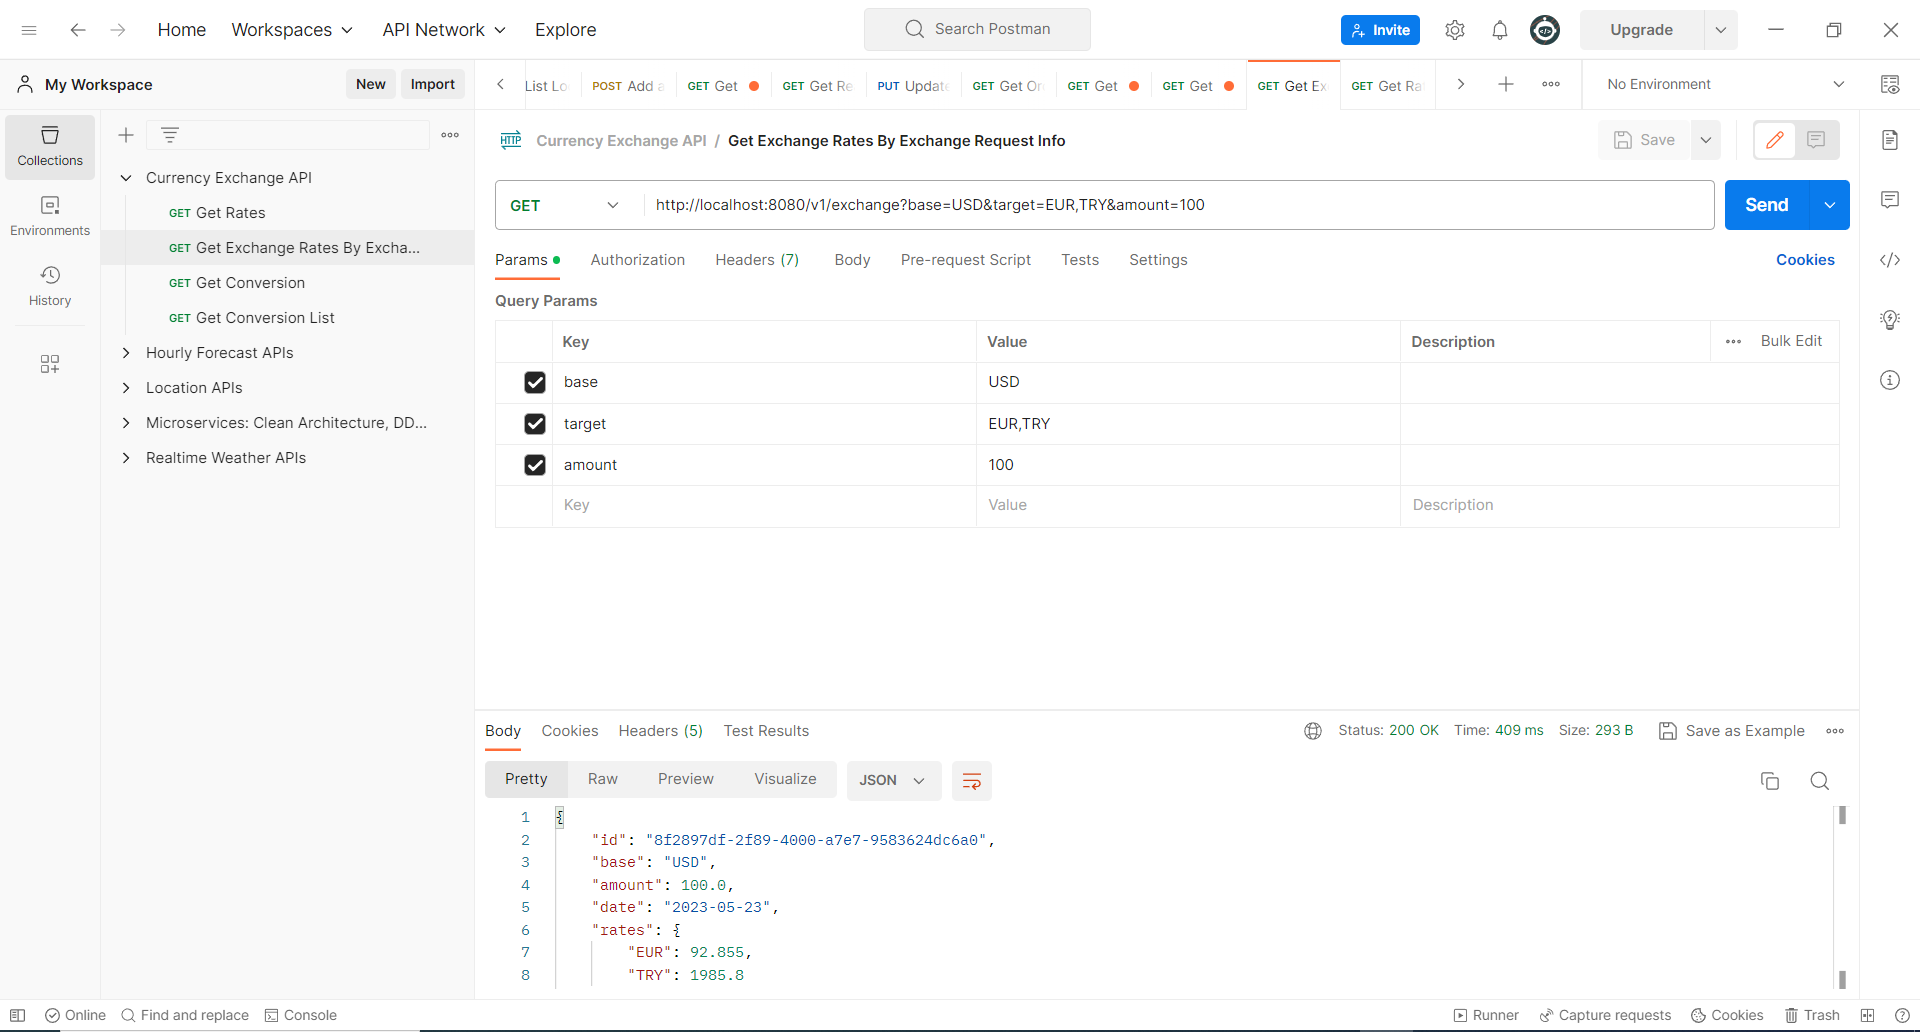Image resolution: width=1920 pixels, height=1032 pixels.
Task: Open the API Network dropdown
Action: pyautogui.click(x=444, y=30)
